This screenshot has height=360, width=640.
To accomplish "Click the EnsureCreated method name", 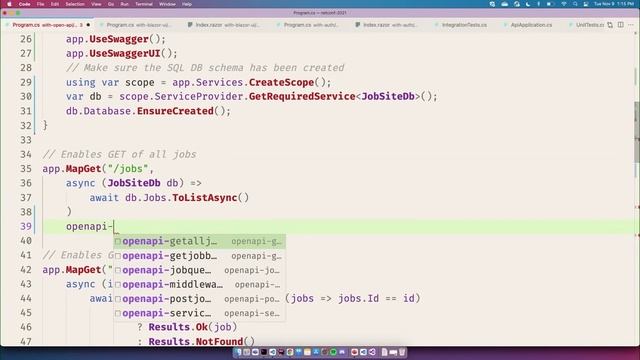I will click(175, 111).
